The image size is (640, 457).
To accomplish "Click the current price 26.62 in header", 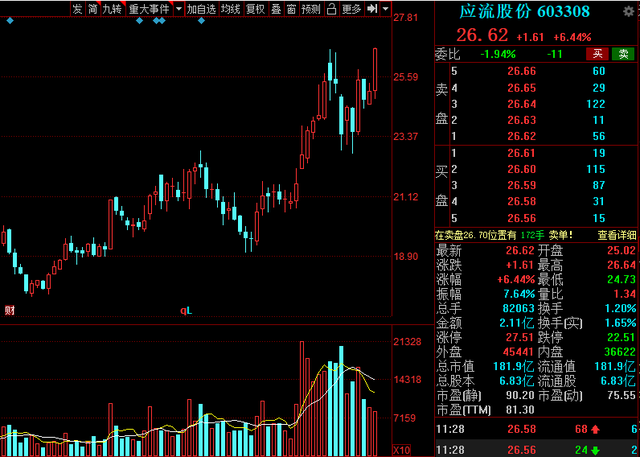I will tap(482, 35).
